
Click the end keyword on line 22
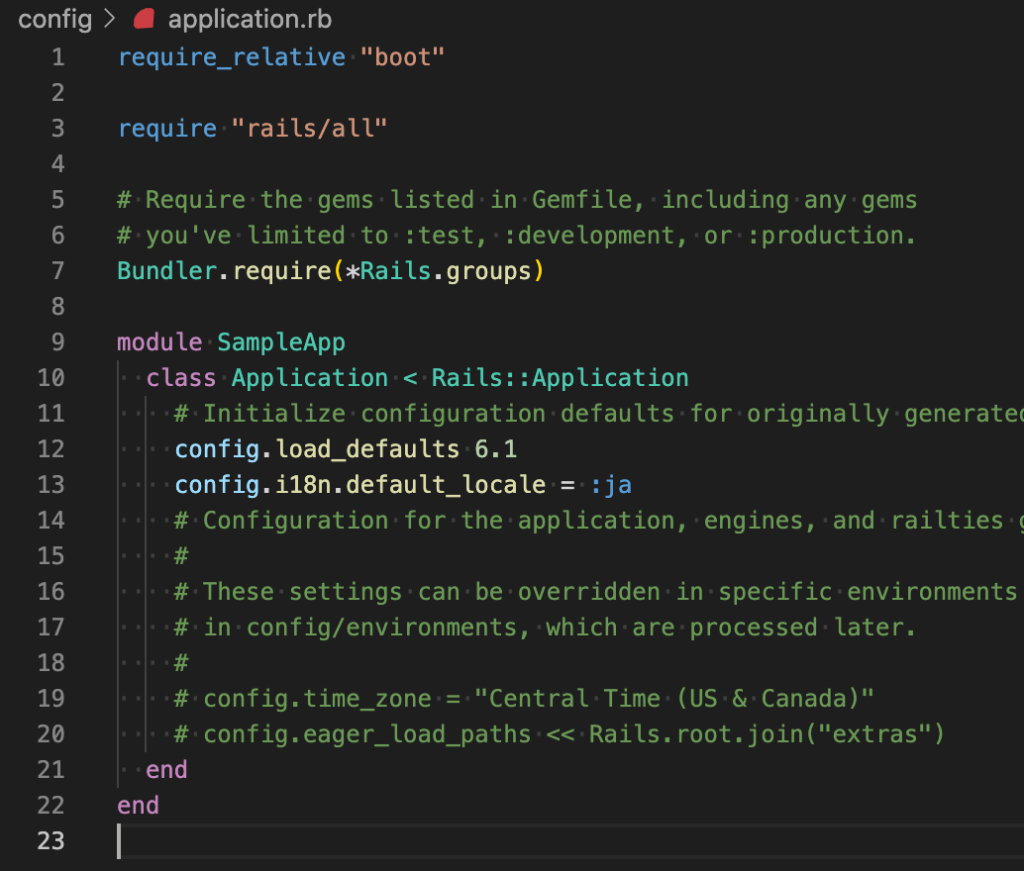pyautogui.click(x=138, y=806)
